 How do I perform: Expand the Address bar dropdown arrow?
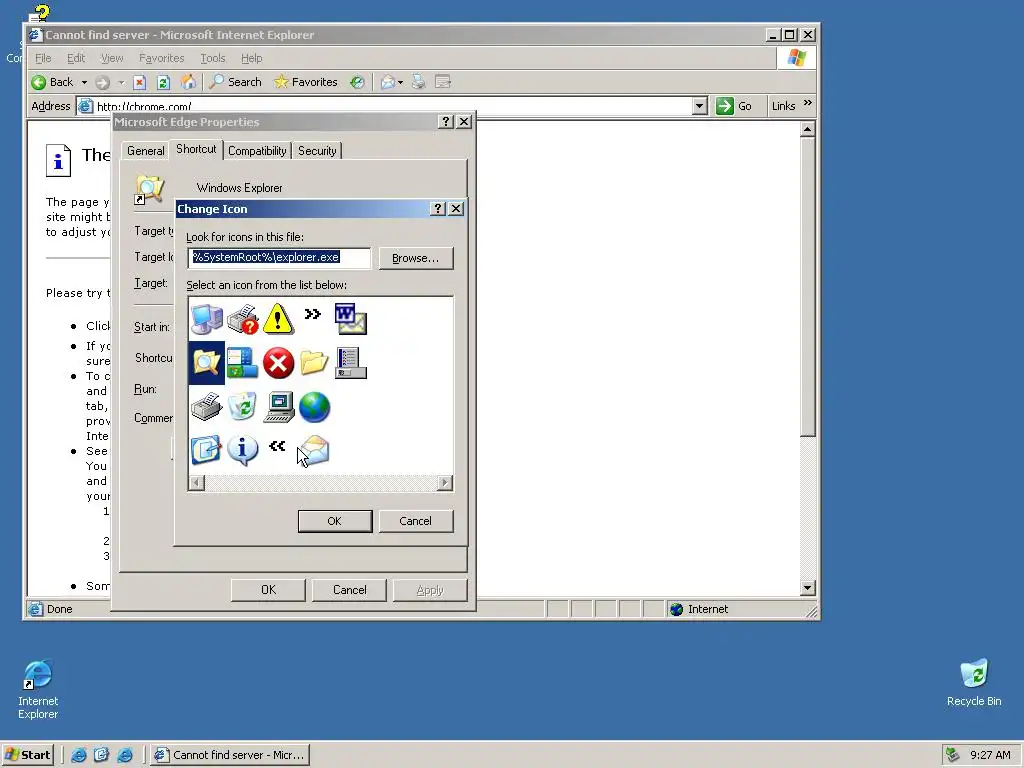tap(699, 106)
